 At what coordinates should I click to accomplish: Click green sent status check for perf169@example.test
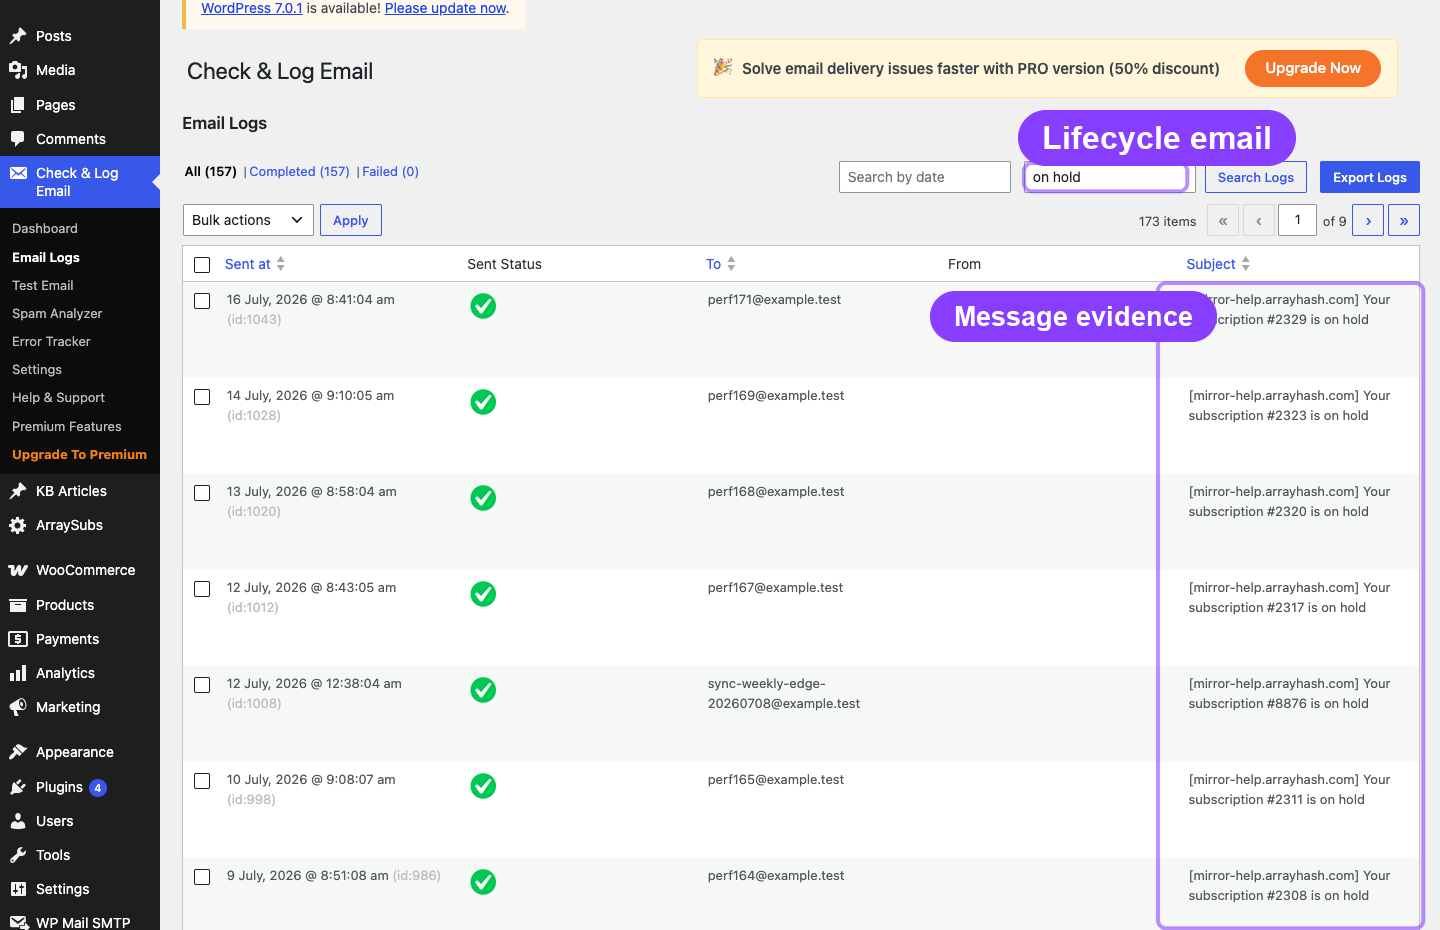(483, 402)
